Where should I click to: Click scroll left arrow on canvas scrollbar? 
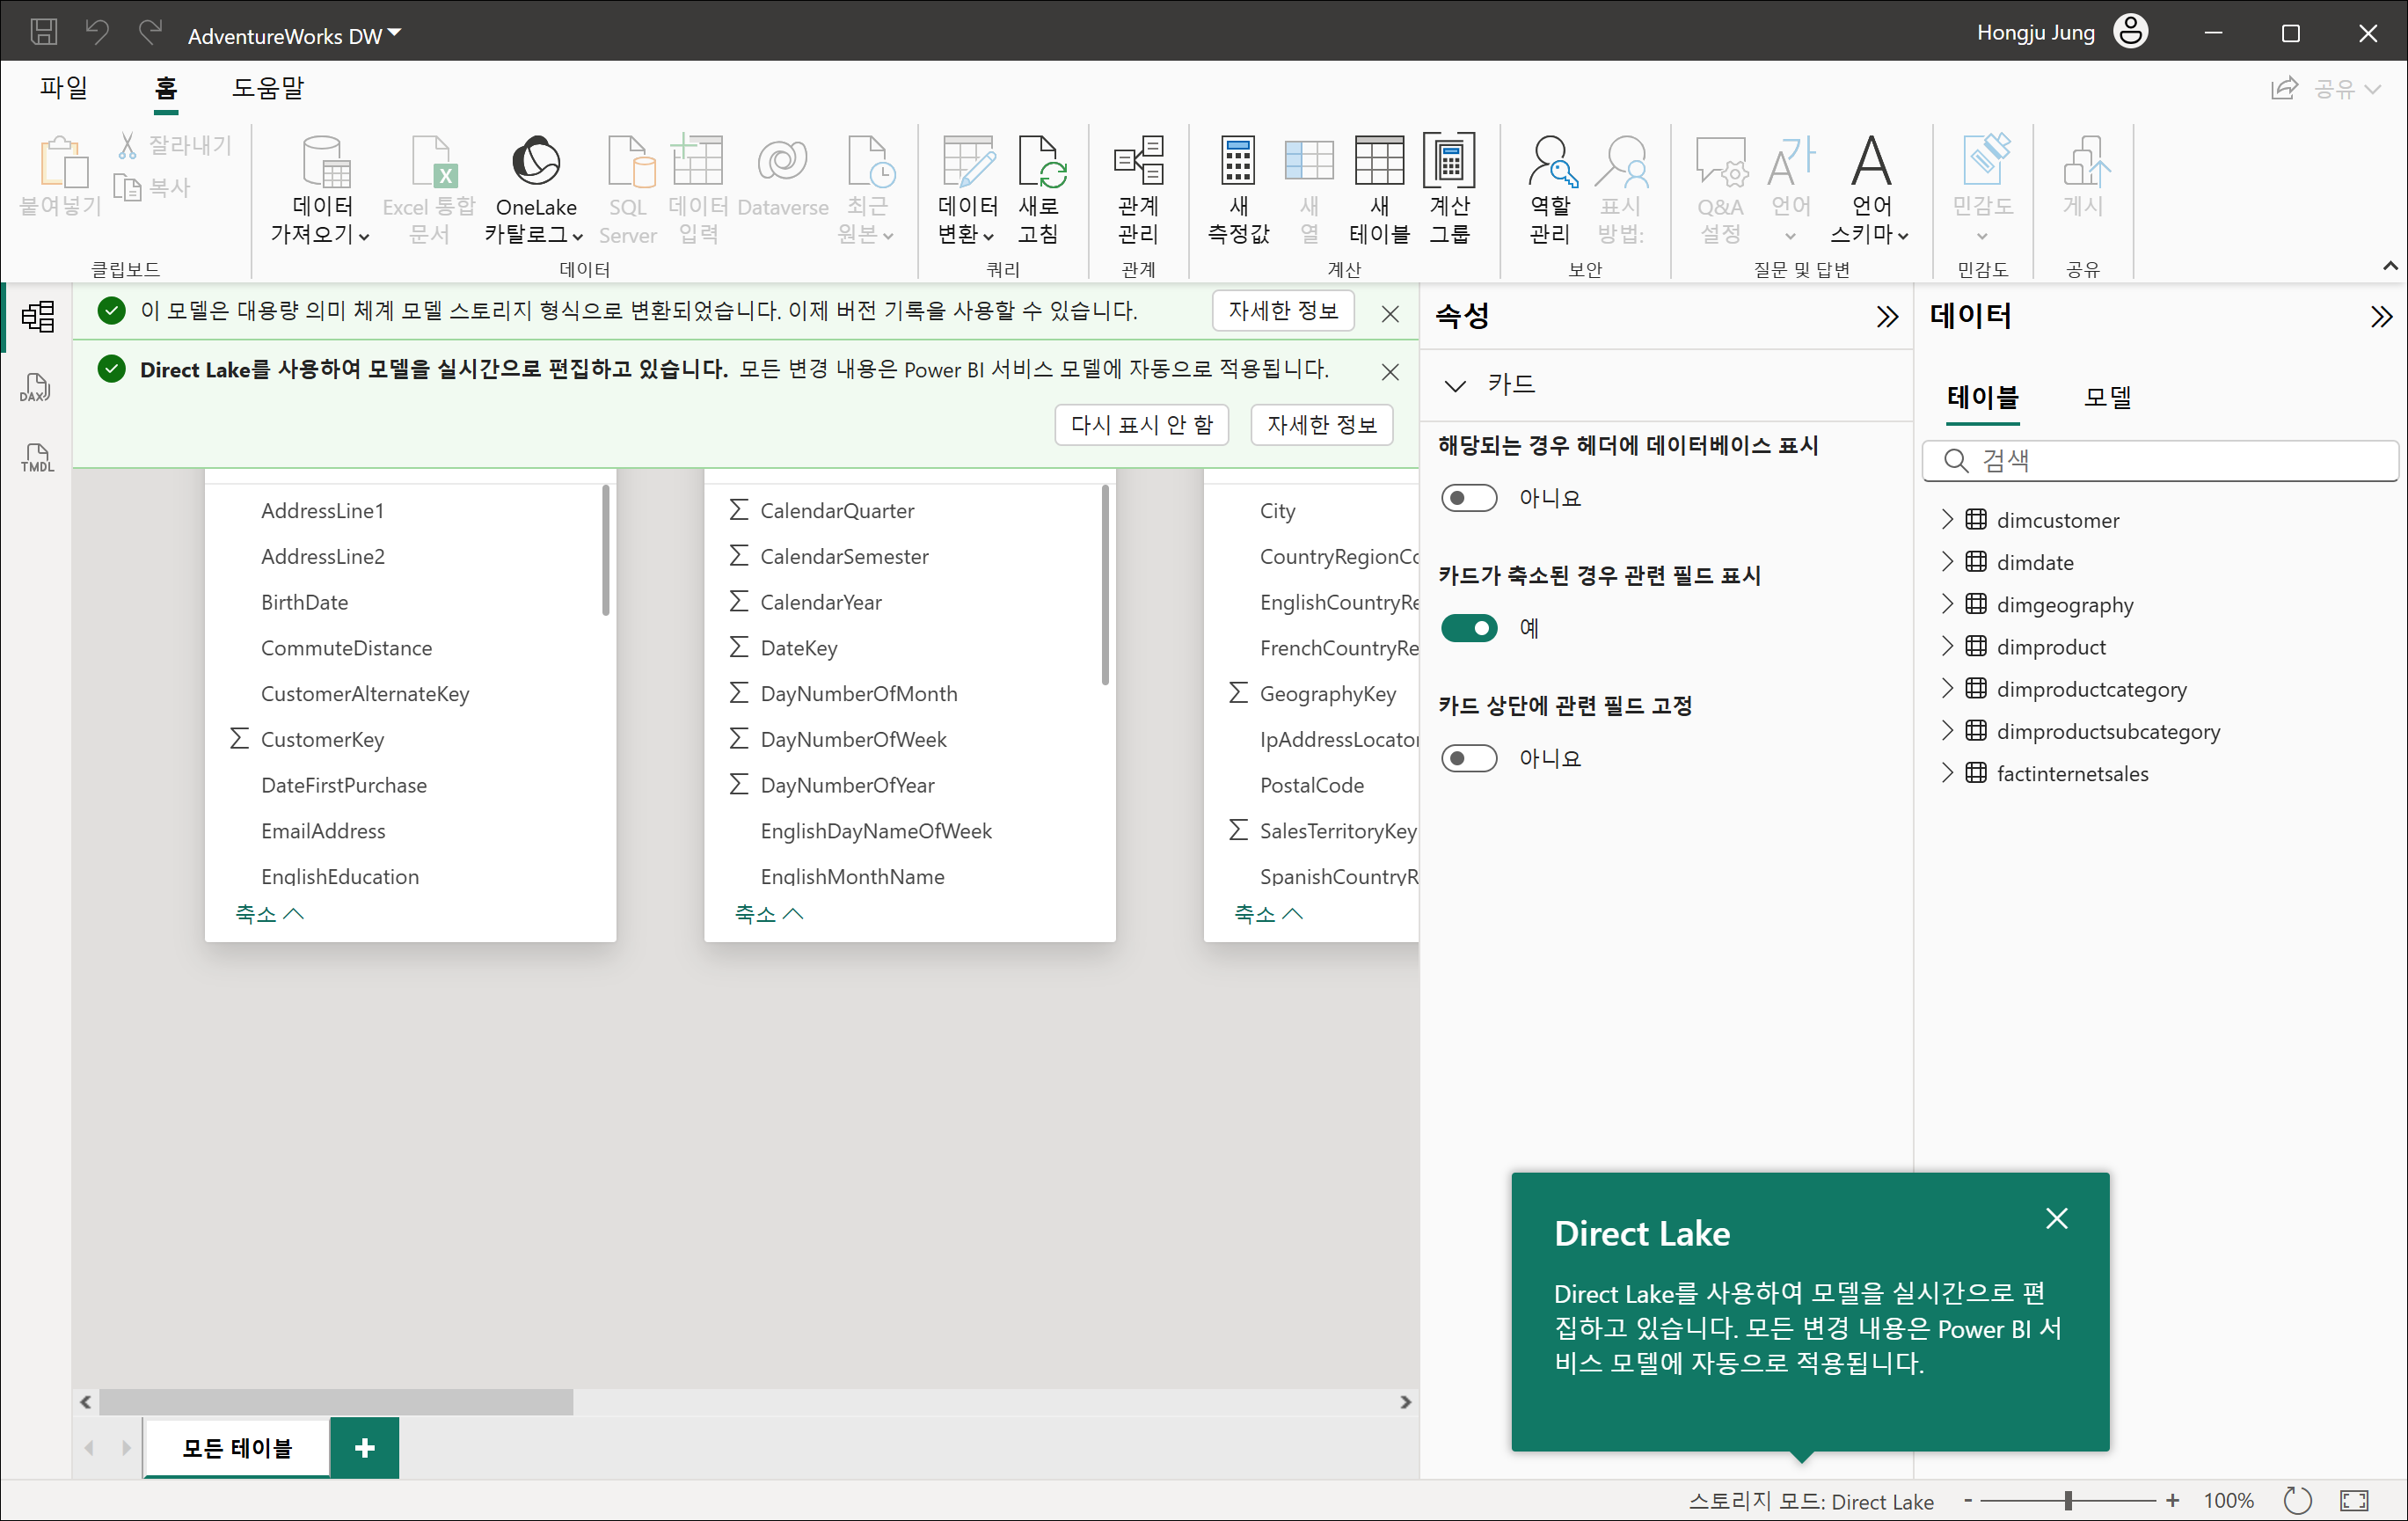pos(86,1402)
